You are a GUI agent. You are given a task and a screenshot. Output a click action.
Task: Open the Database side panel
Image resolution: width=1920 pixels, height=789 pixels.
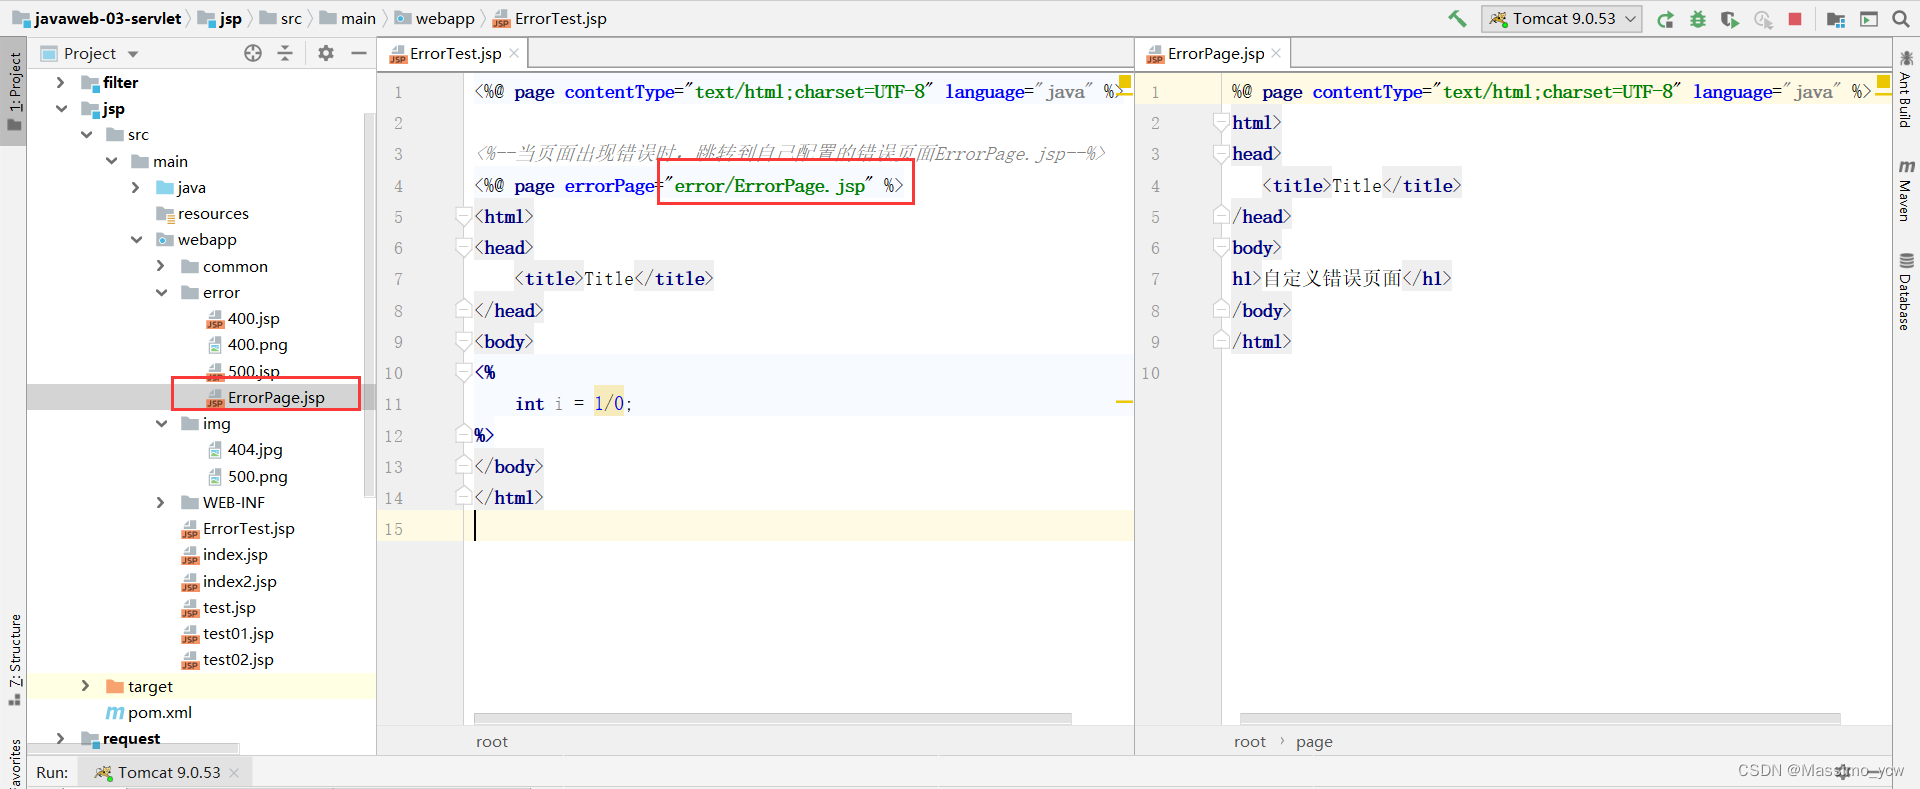pos(1905,291)
